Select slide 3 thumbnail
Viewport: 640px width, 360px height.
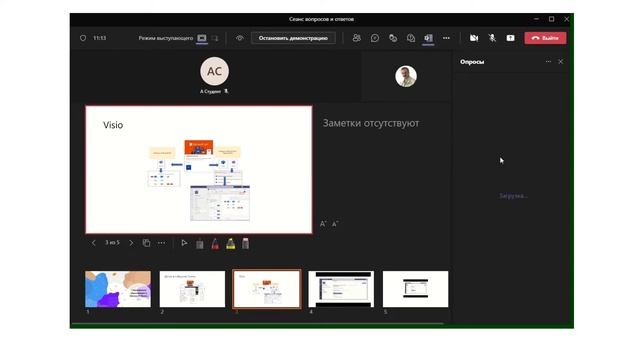[x=267, y=289]
